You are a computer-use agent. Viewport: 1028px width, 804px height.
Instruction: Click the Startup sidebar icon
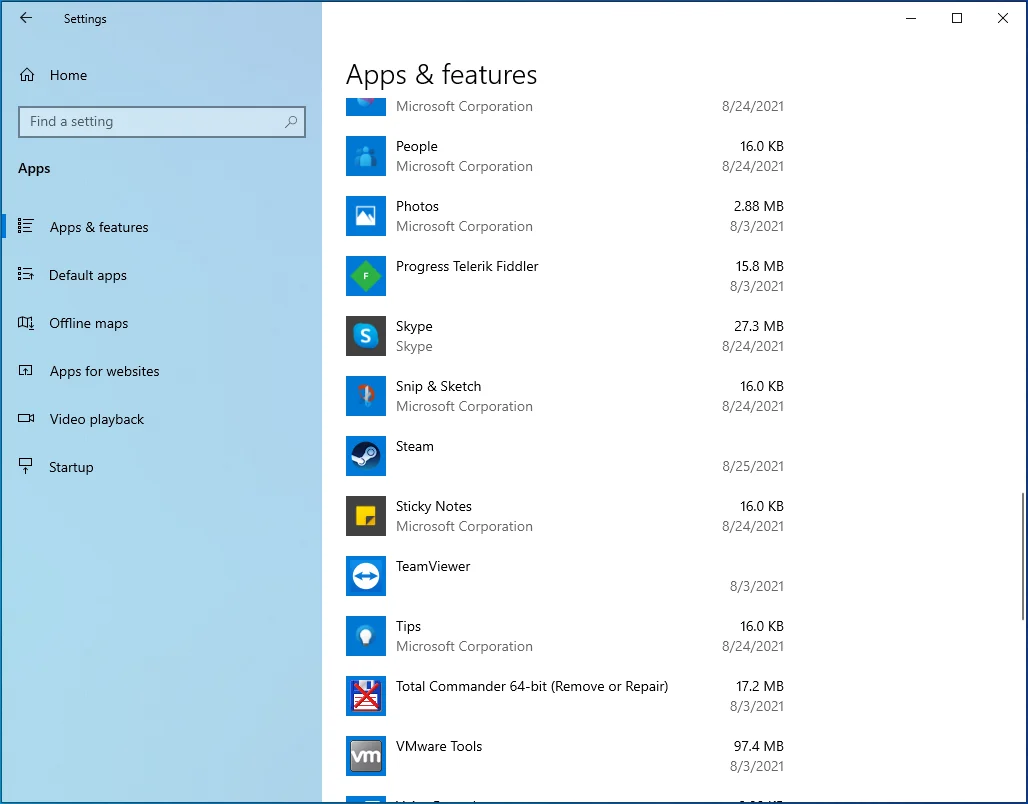(x=26, y=466)
